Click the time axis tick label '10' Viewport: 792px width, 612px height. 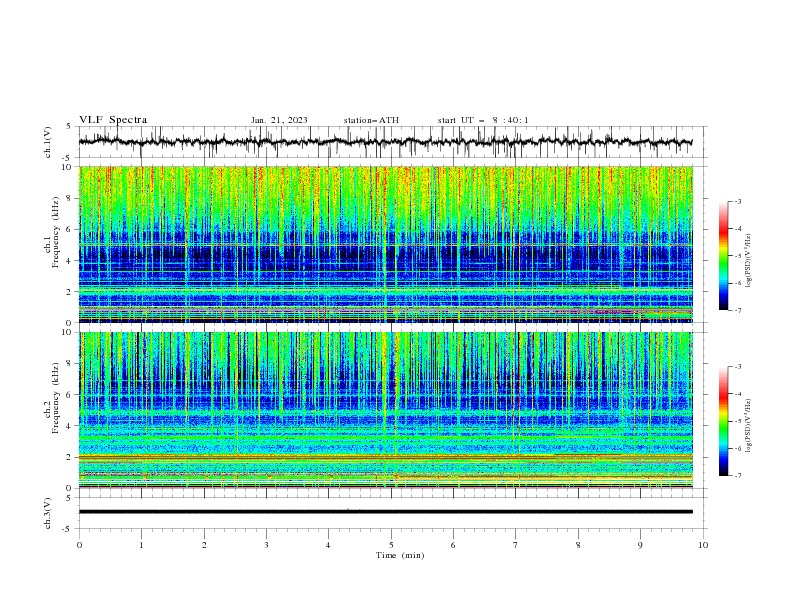703,545
